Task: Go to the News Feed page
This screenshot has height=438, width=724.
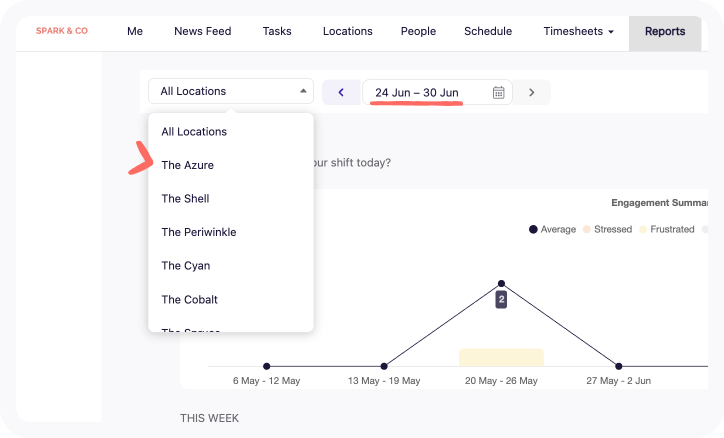Action: coord(203,31)
